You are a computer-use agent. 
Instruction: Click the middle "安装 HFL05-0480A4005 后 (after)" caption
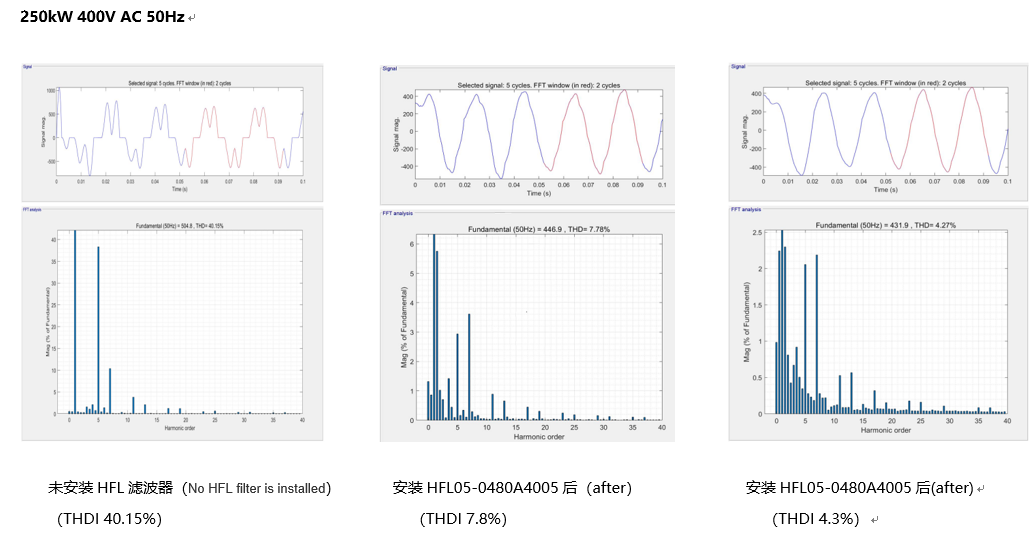(x=512, y=488)
